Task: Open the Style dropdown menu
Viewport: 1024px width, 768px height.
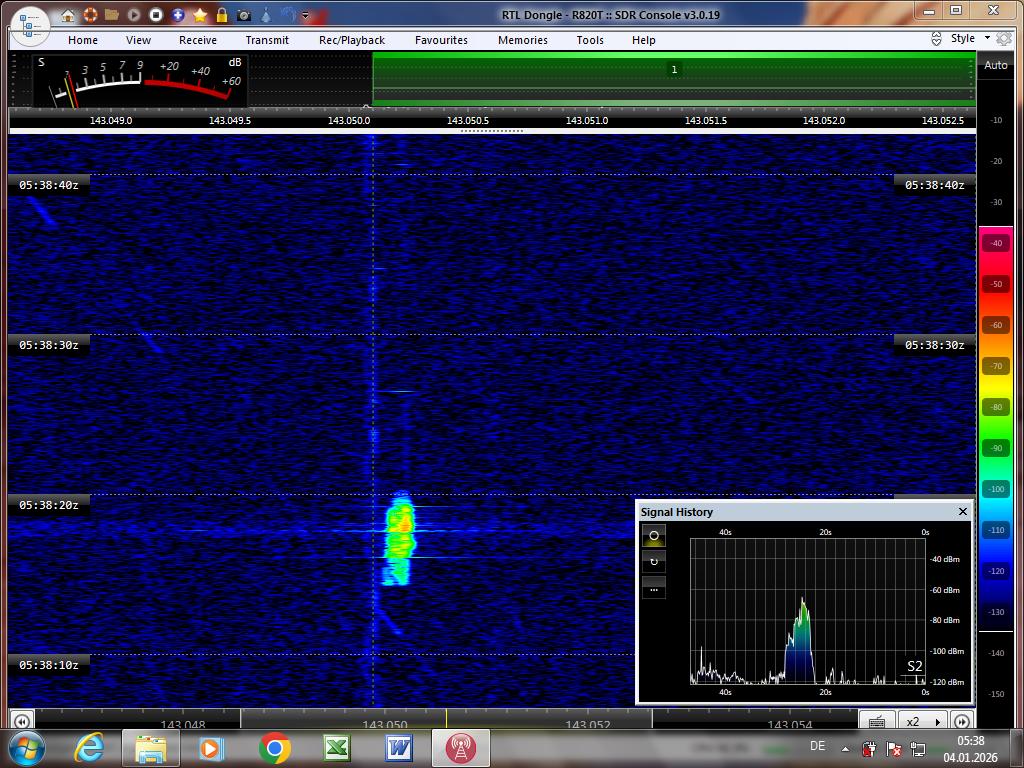Action: click(x=970, y=38)
